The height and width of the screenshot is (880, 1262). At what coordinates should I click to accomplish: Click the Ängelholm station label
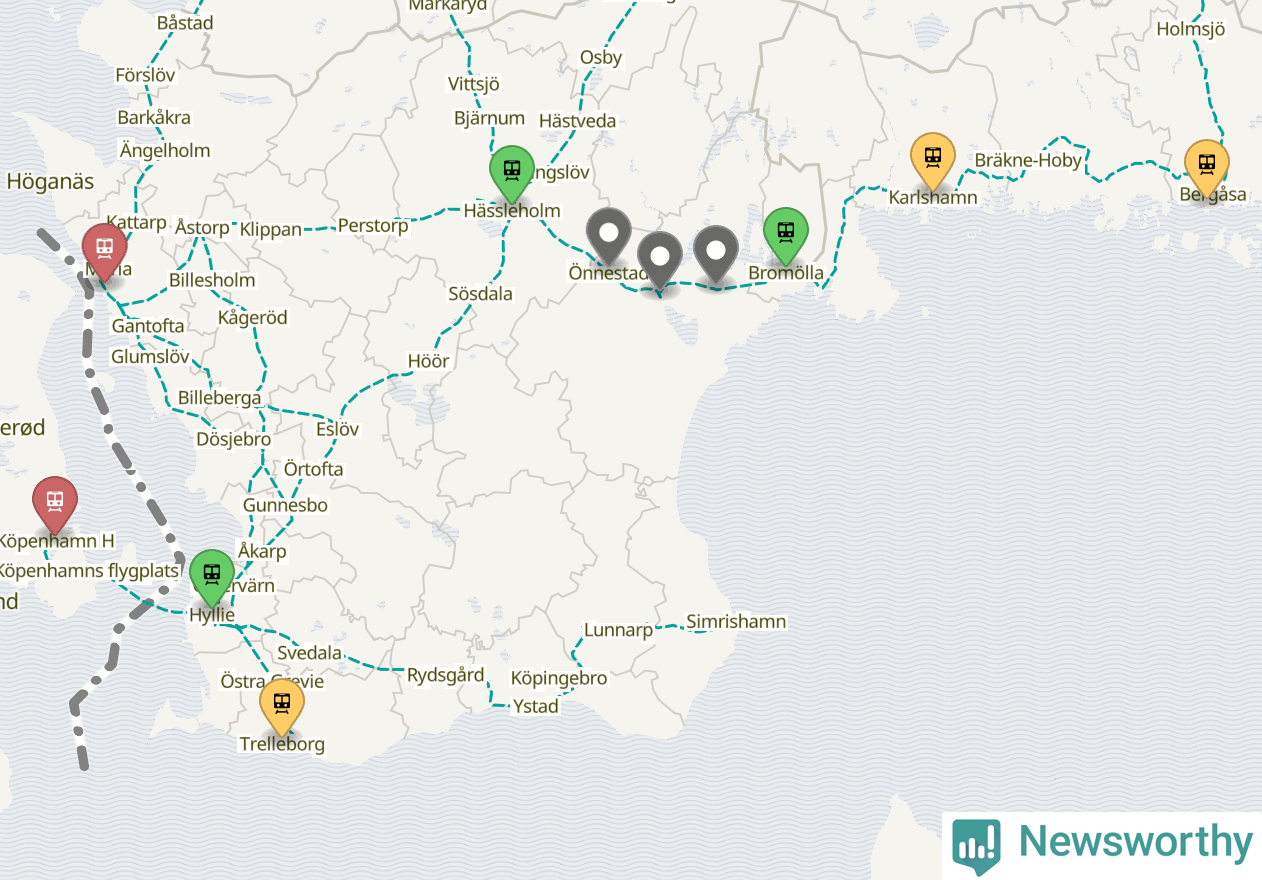tap(165, 151)
